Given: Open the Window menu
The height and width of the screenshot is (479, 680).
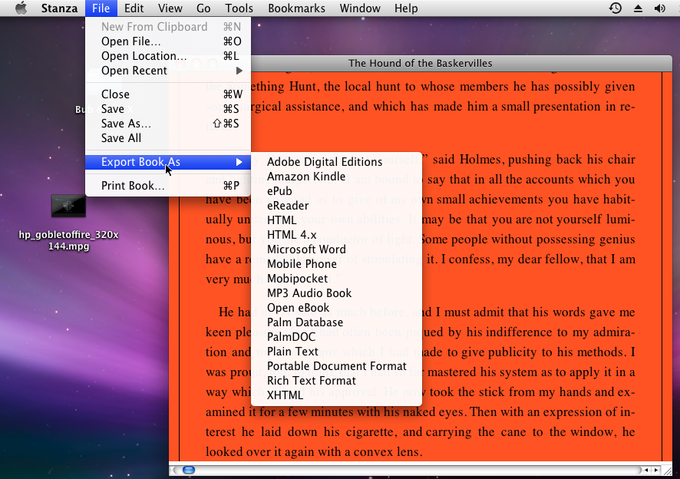Looking at the screenshot, I should click(x=360, y=8).
